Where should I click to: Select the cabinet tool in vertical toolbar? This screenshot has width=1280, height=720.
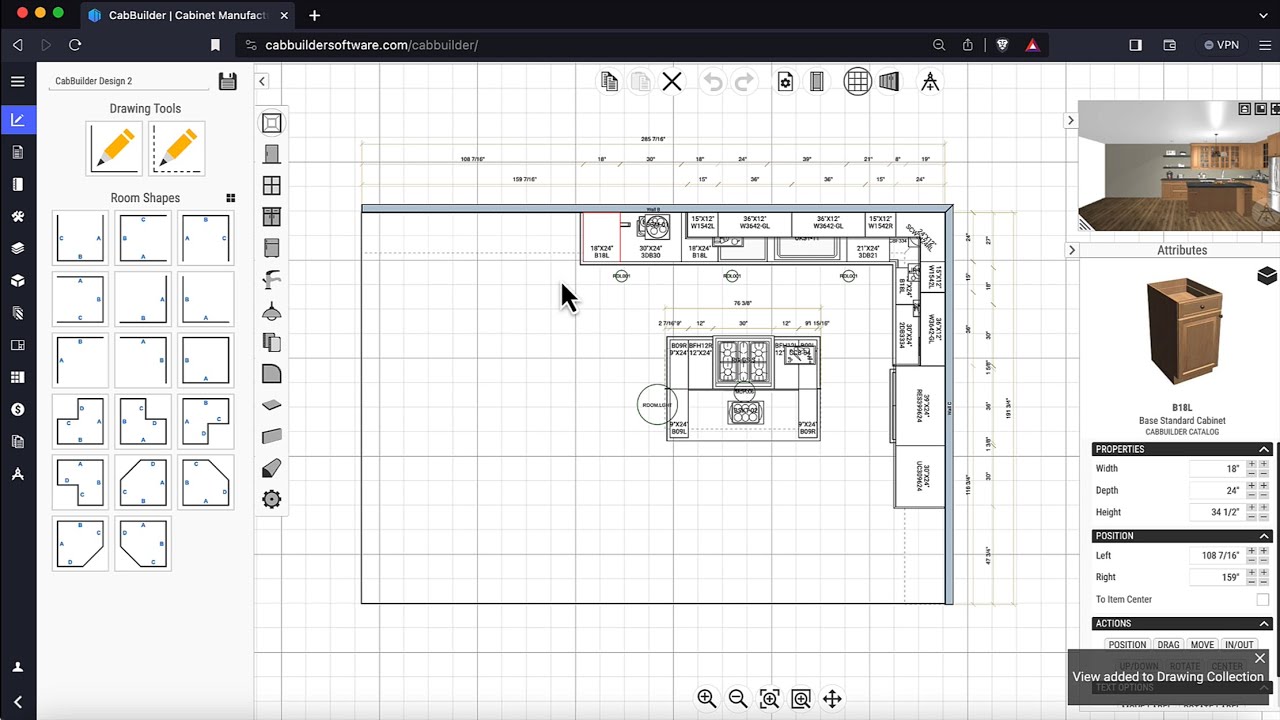[x=271, y=217]
